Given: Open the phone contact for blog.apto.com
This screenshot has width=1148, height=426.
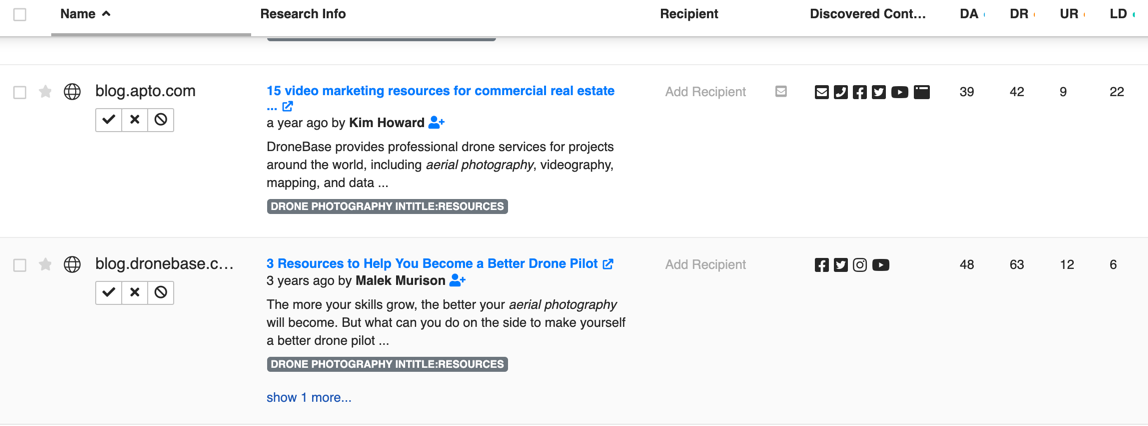Looking at the screenshot, I should [x=840, y=92].
